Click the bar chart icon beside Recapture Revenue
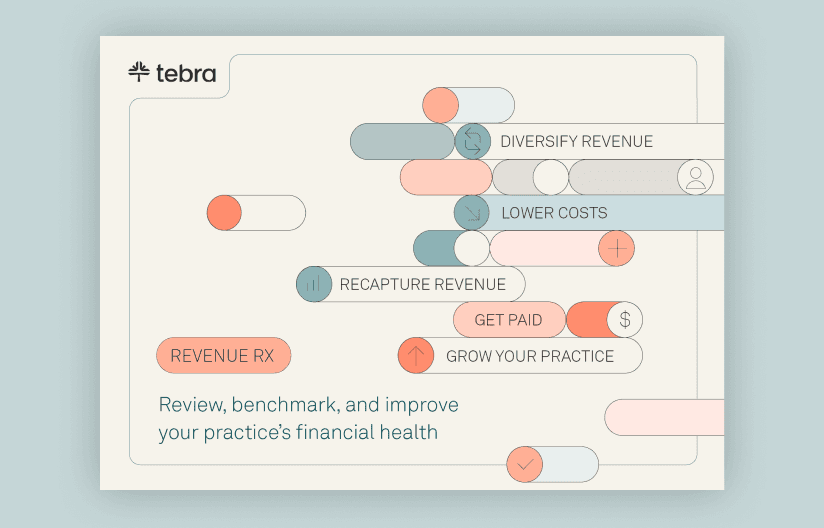Viewport: 824px width, 528px height. click(314, 284)
